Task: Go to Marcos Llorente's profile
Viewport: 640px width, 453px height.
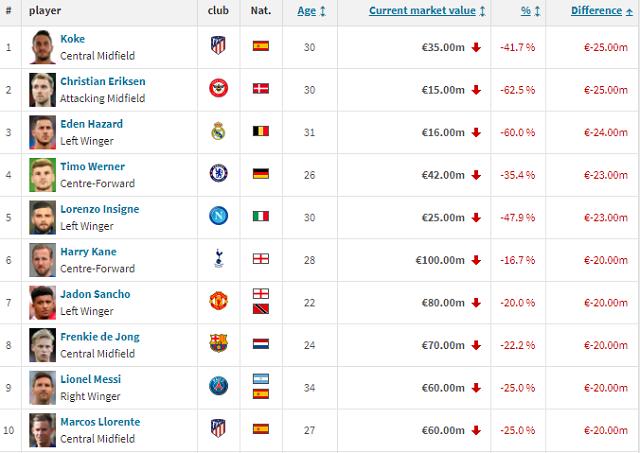Action: (100, 422)
